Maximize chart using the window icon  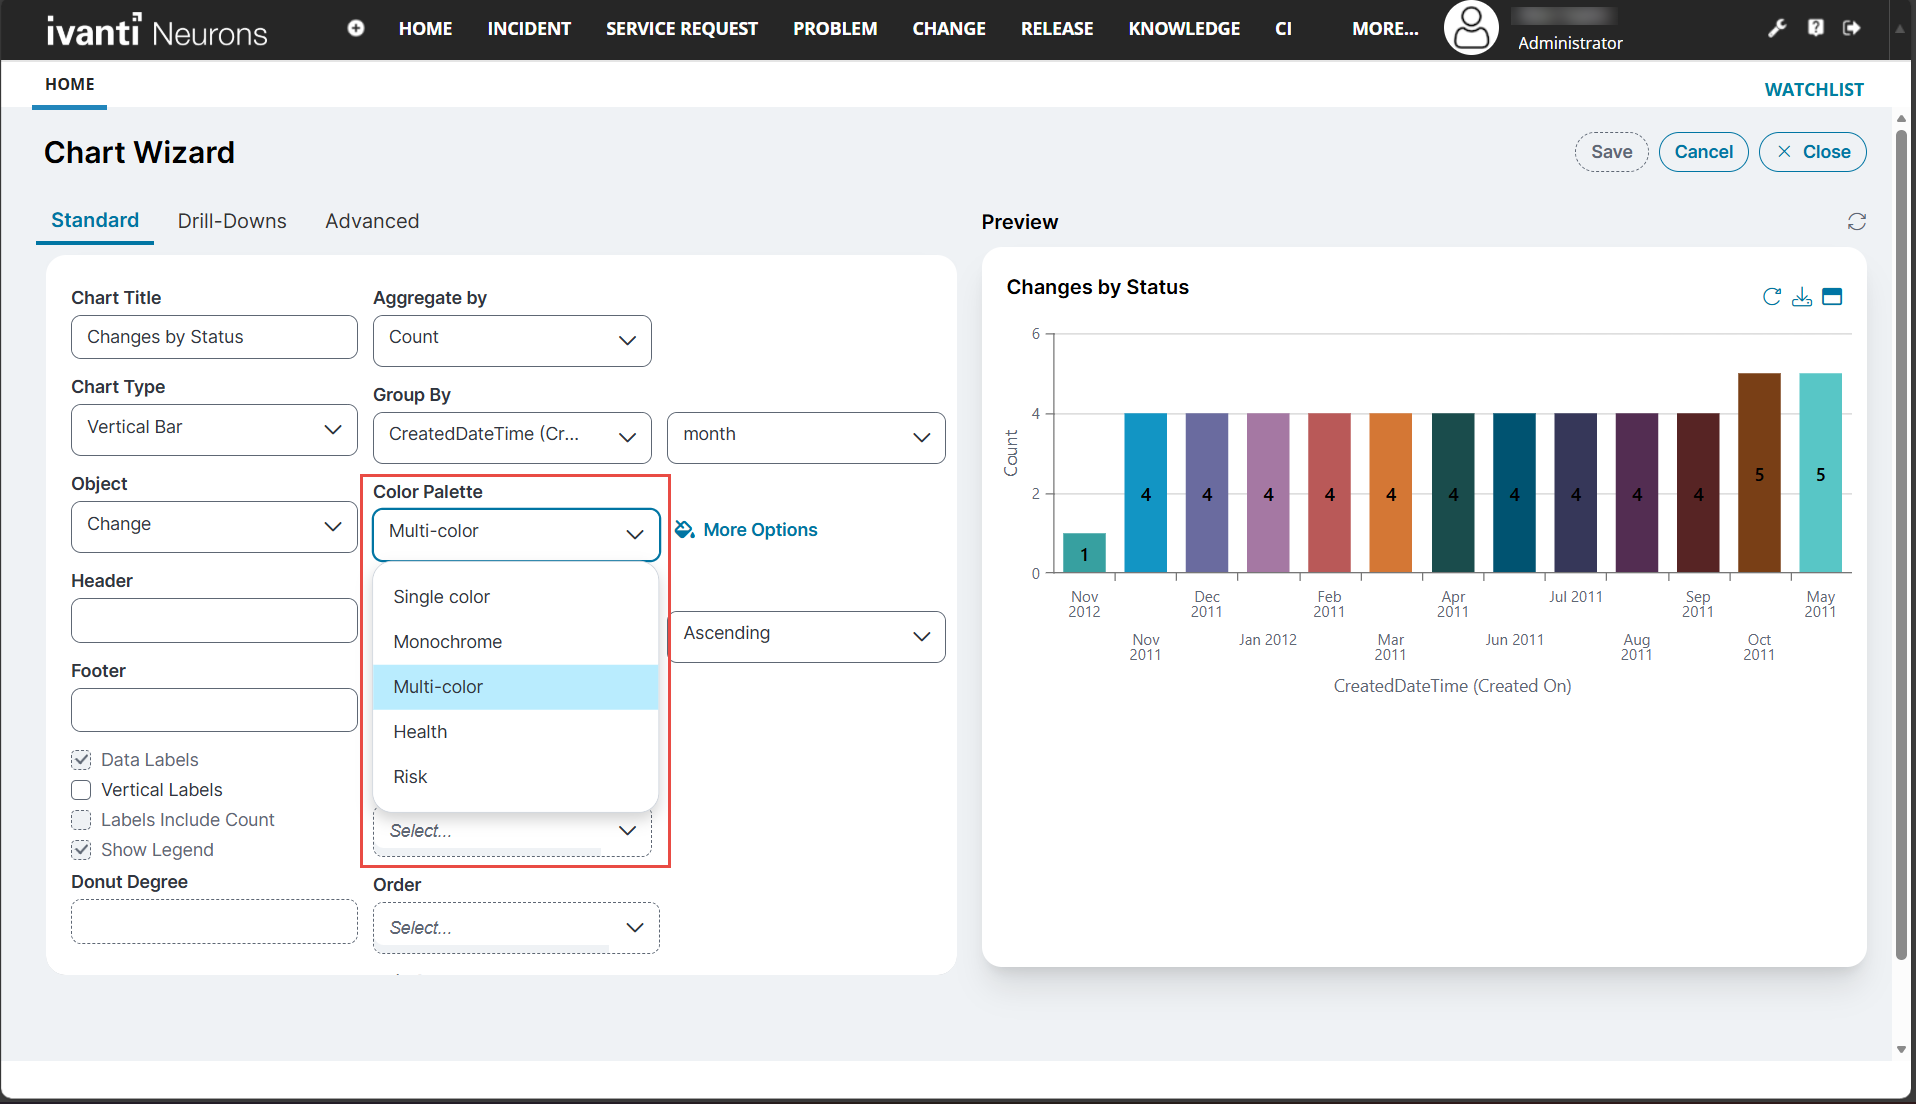1832,297
